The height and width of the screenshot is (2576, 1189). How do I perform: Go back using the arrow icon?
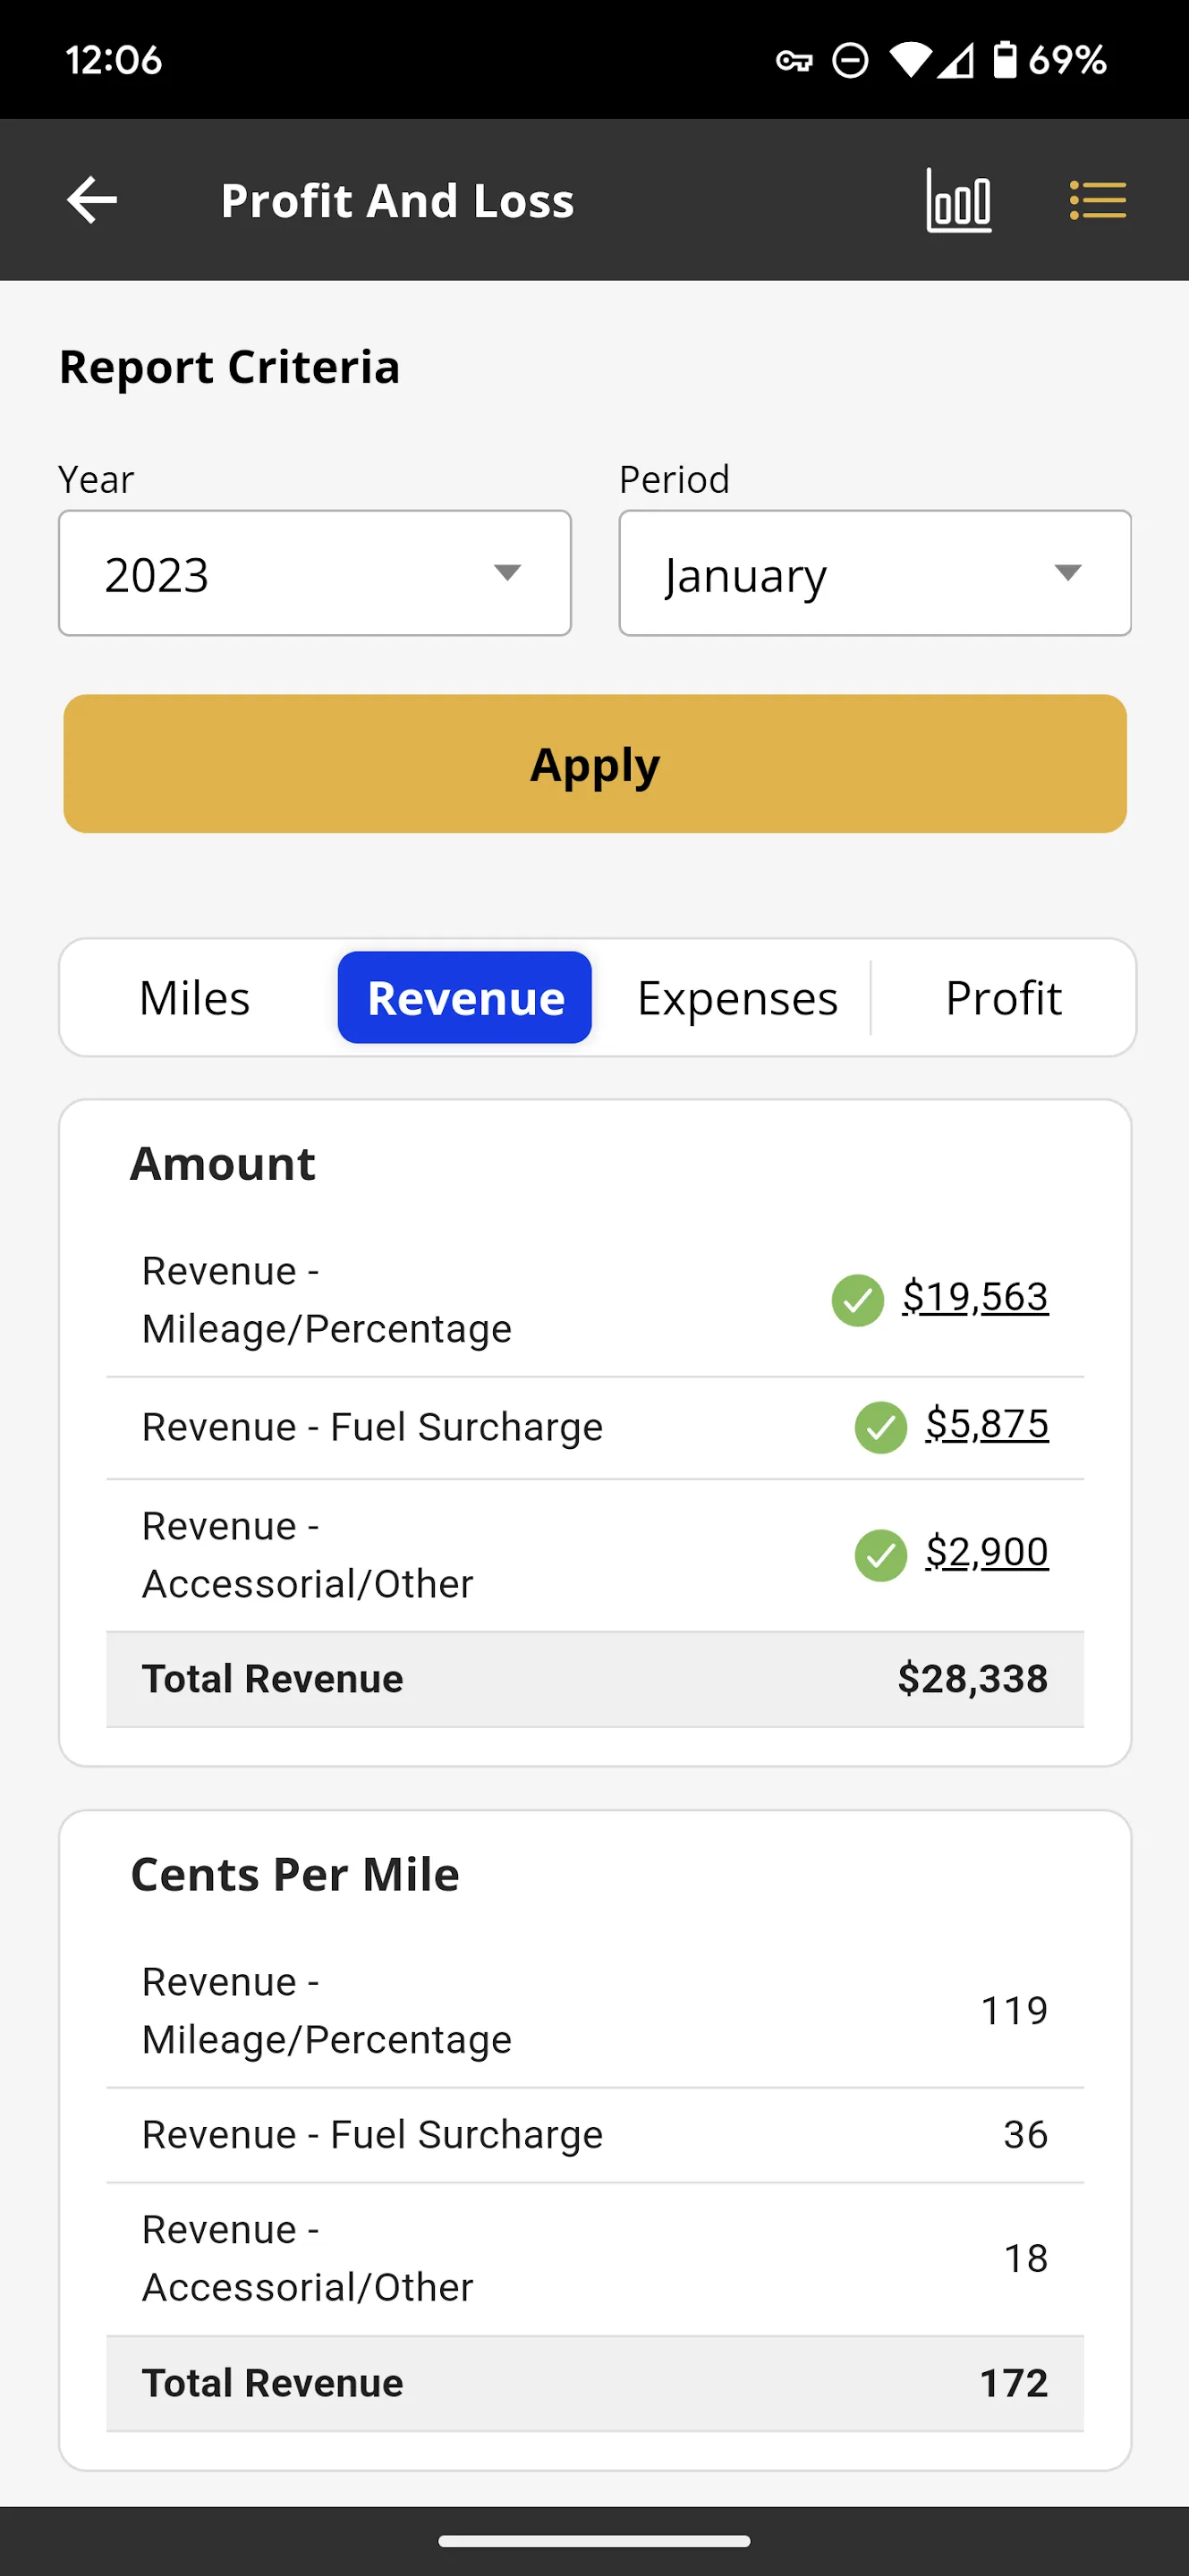point(92,200)
